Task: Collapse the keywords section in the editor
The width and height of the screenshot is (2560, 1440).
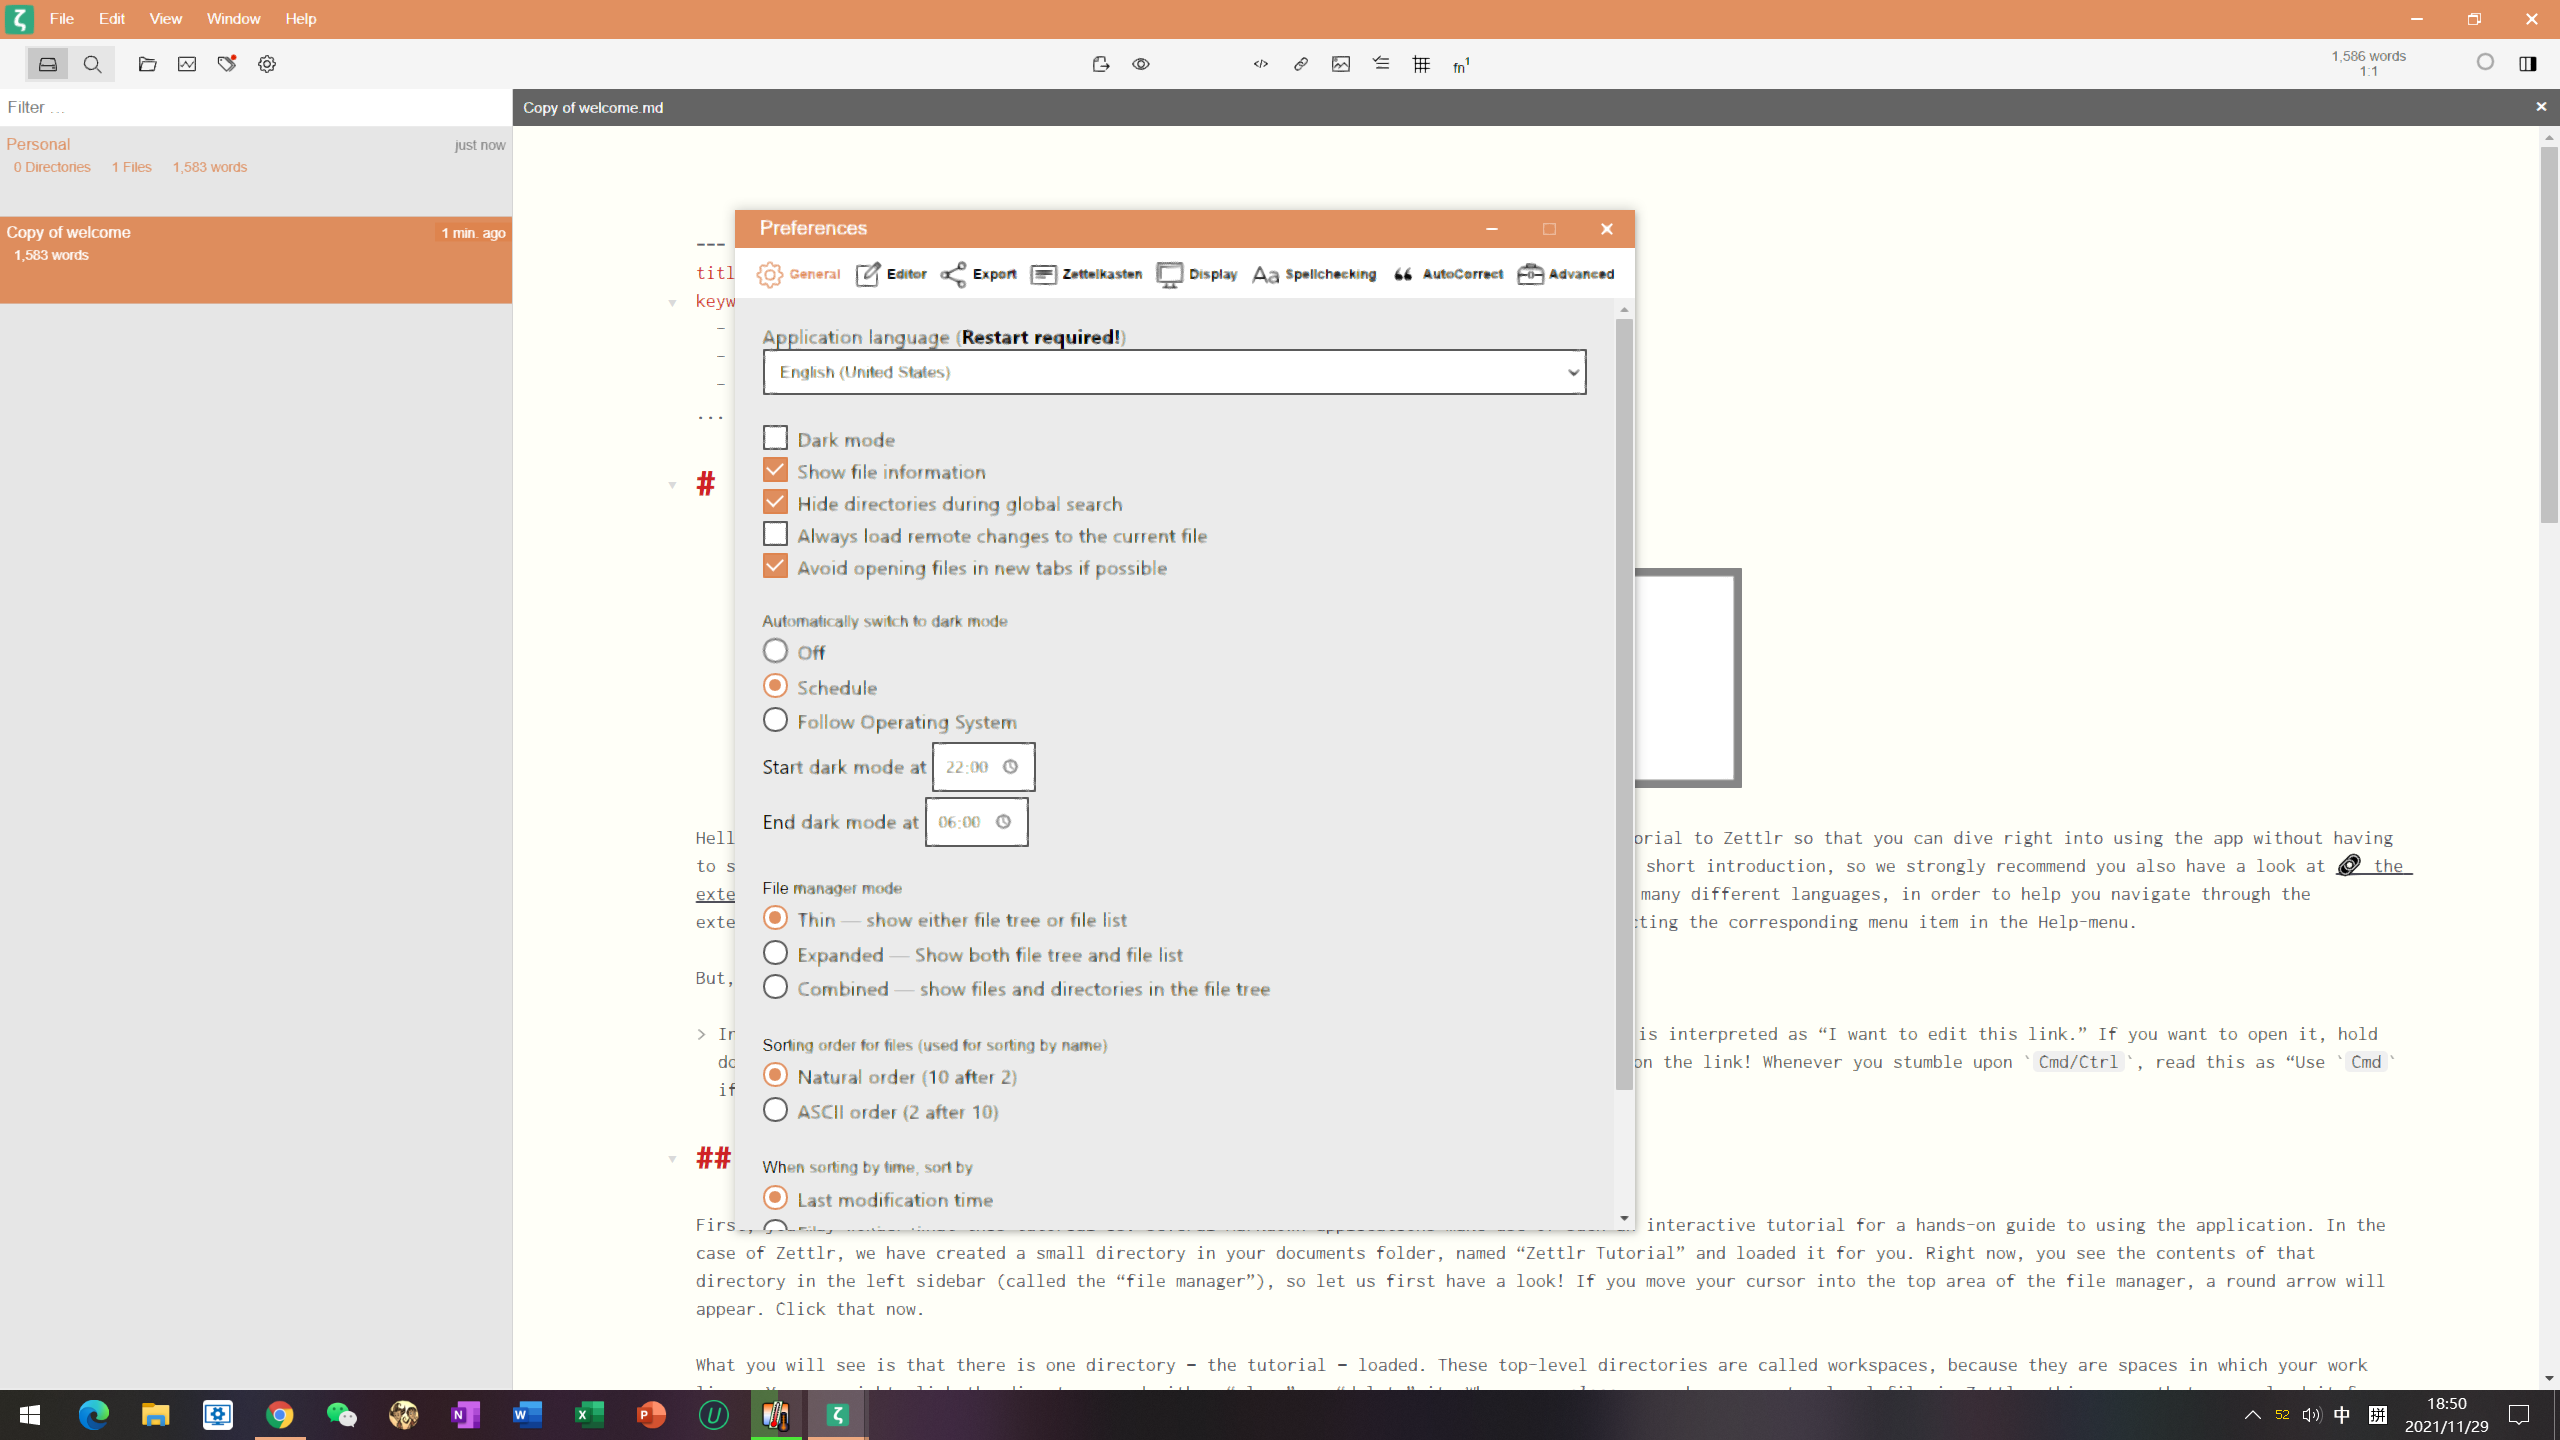Action: coord(671,302)
